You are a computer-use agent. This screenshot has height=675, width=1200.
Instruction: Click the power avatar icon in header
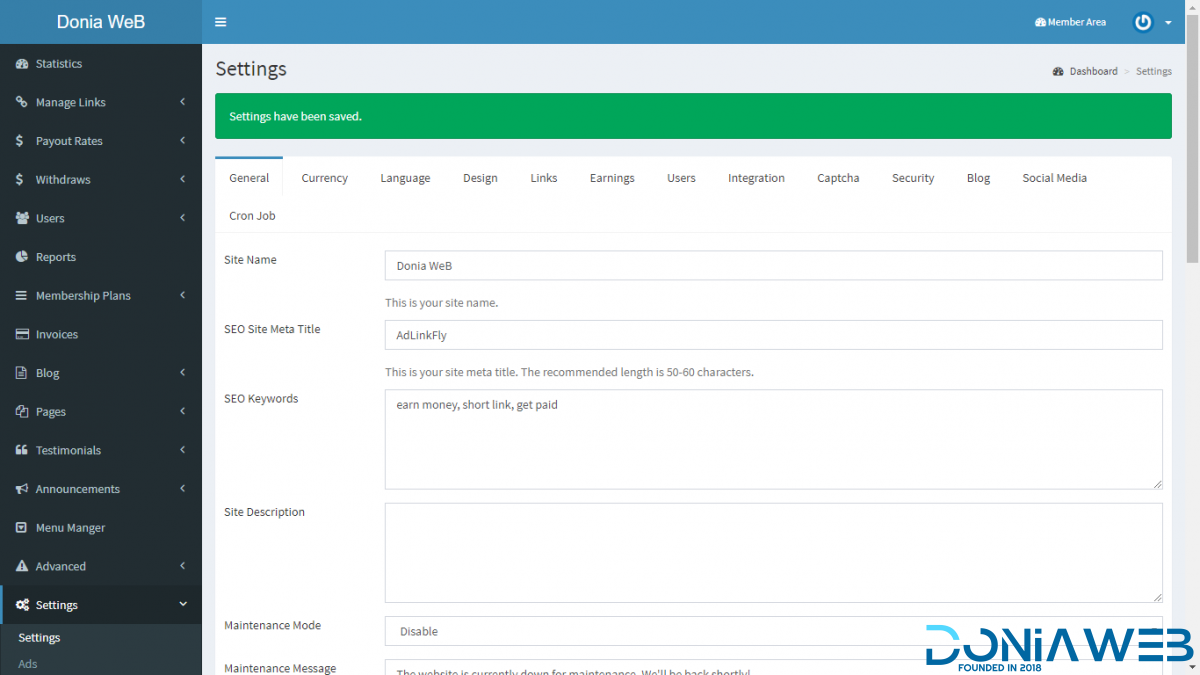click(1143, 22)
